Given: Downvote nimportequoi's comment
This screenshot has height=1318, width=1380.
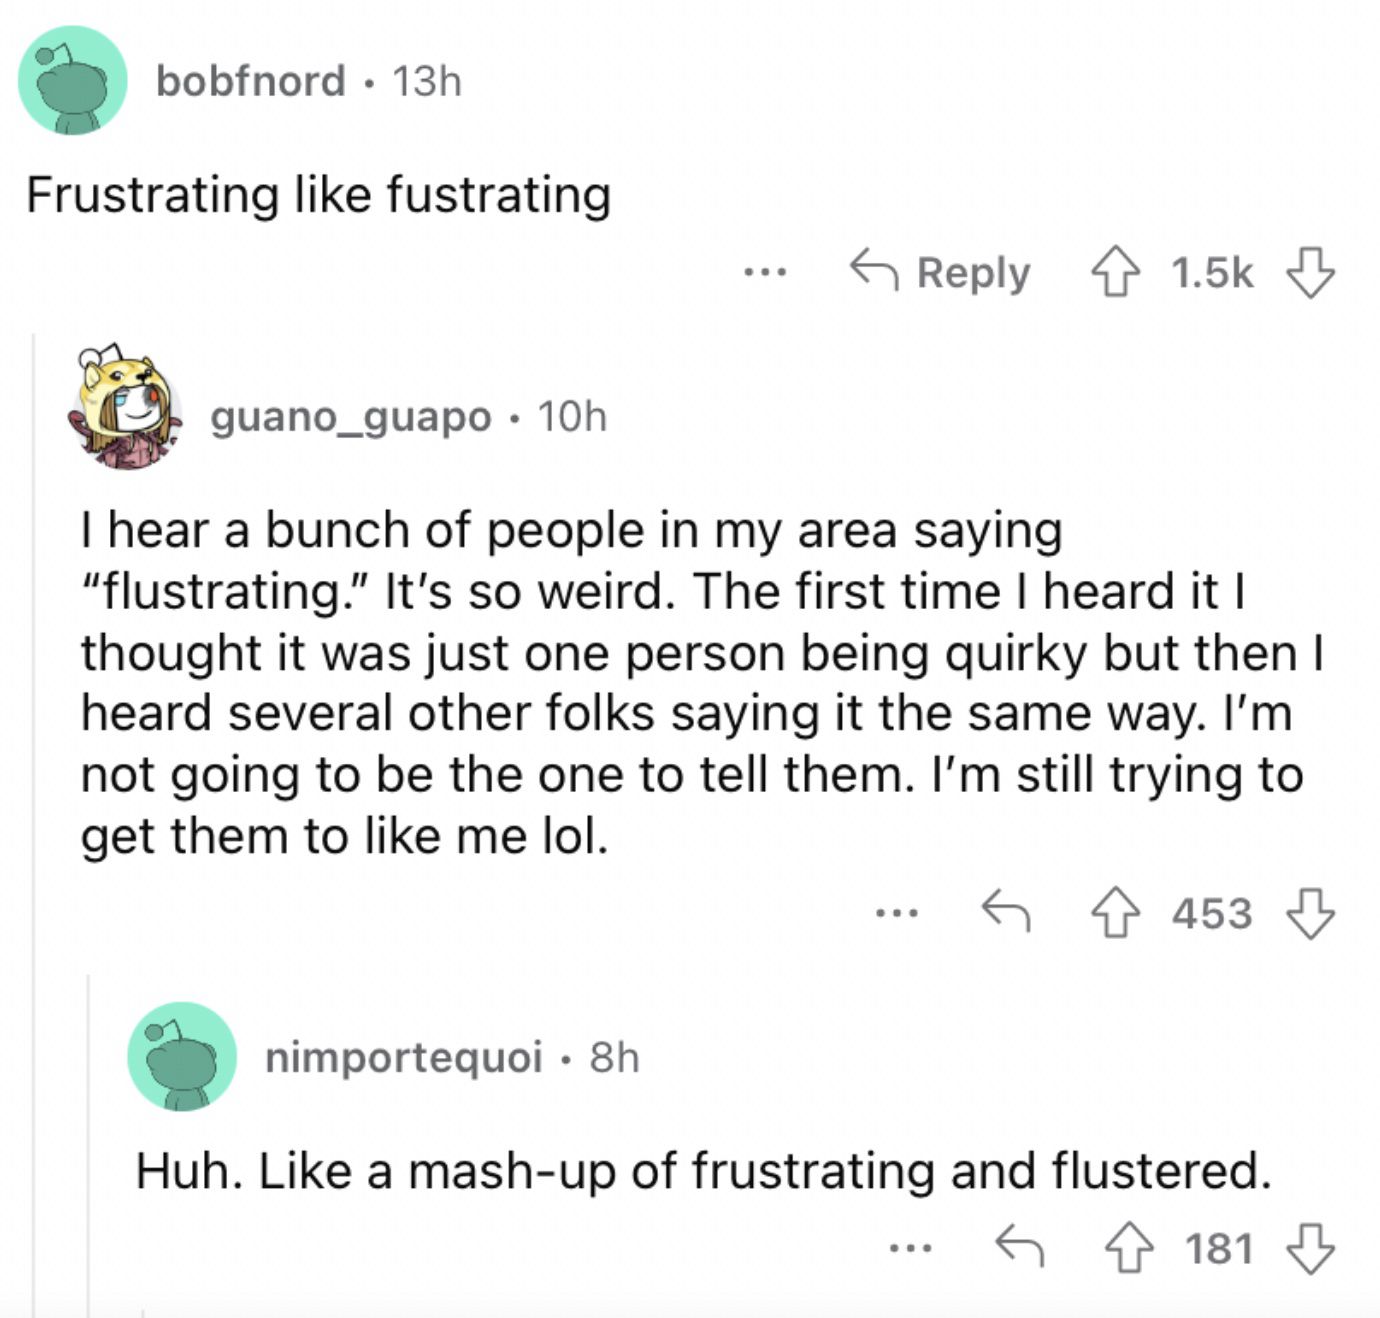Looking at the screenshot, I should point(1309,1248).
